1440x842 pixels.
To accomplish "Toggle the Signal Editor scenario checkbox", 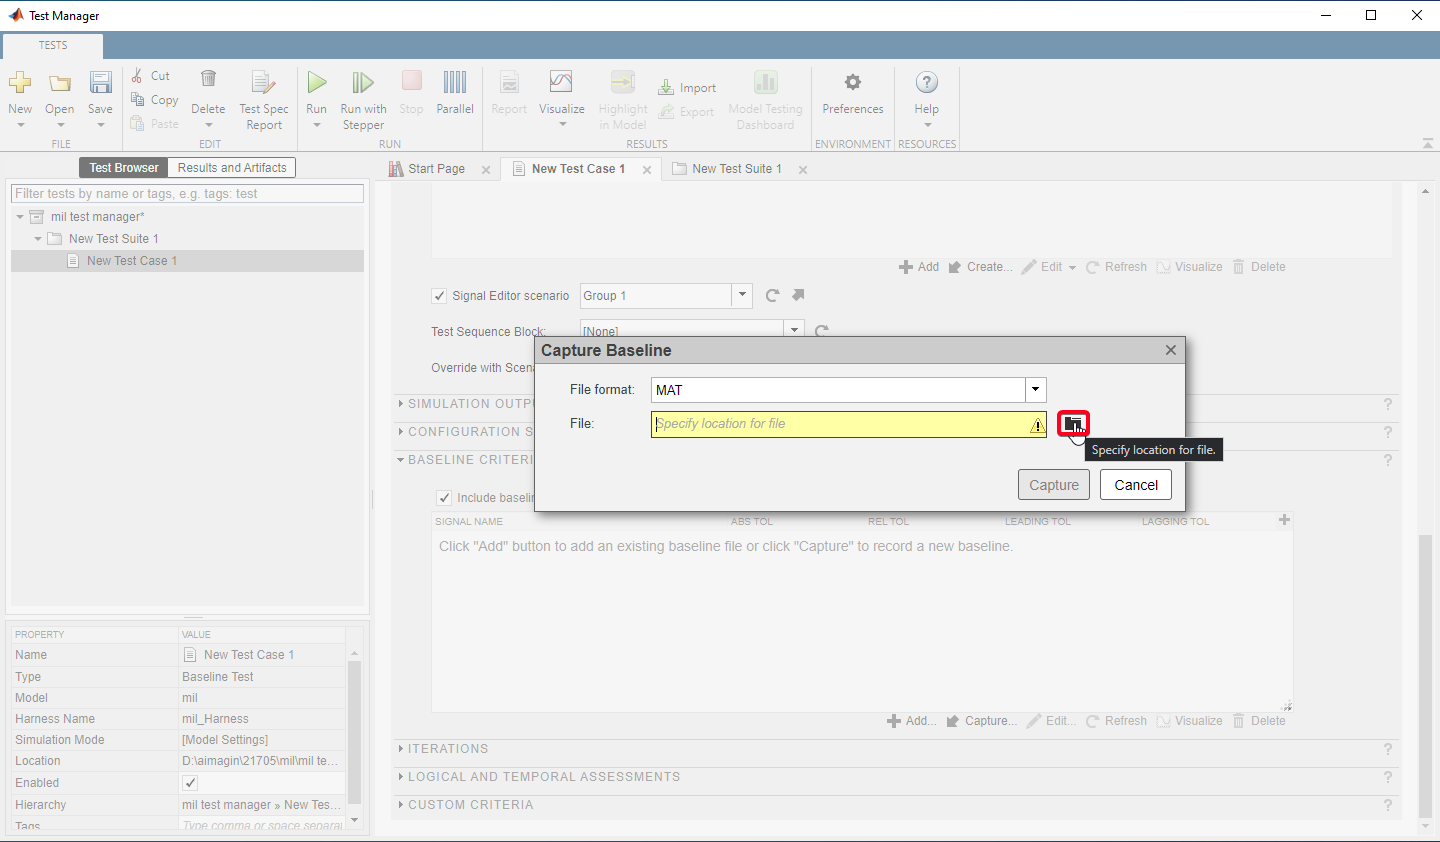I will pyautogui.click(x=439, y=296).
